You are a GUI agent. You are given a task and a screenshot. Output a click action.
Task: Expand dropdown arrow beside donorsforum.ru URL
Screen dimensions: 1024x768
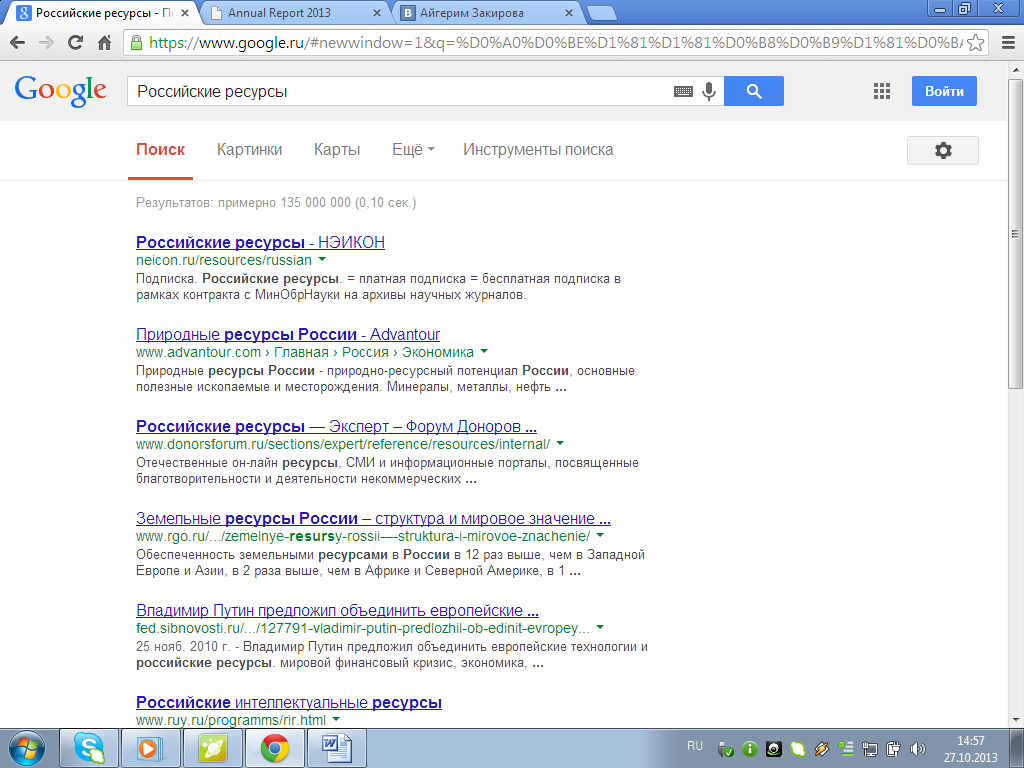[x=560, y=444]
